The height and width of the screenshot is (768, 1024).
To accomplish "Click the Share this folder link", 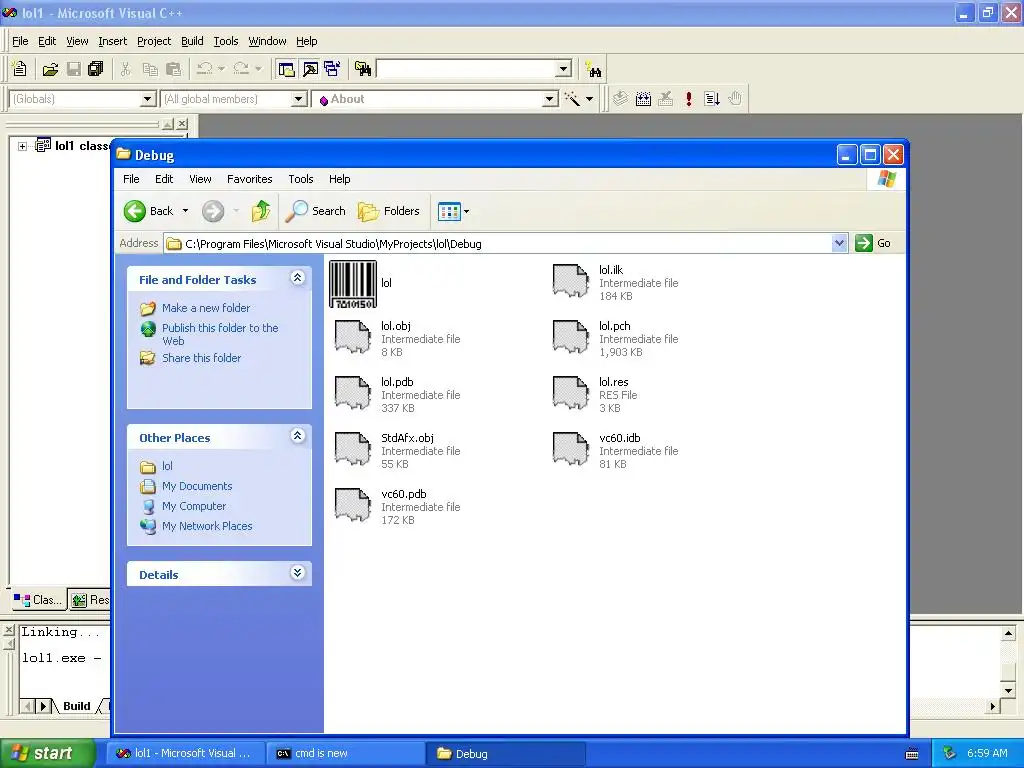I will [x=201, y=358].
